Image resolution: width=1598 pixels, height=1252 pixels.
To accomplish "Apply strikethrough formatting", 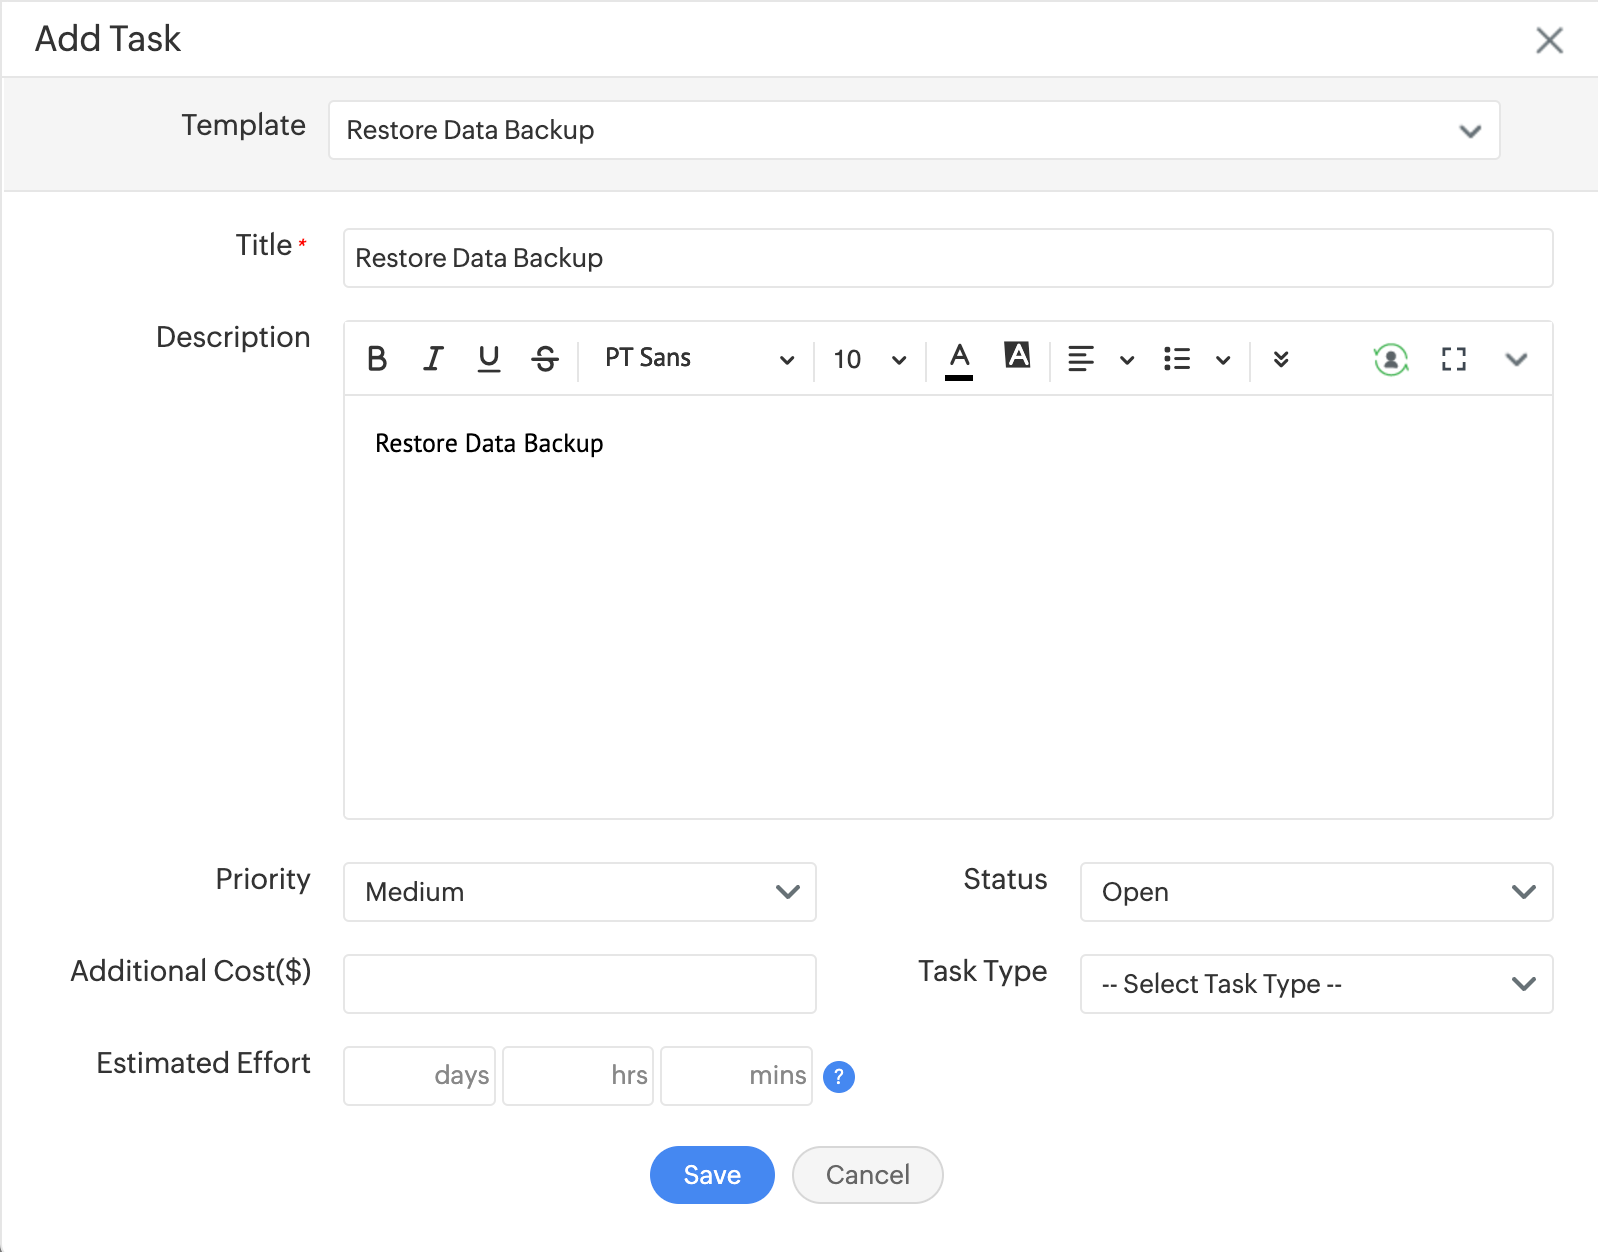I will point(545,359).
